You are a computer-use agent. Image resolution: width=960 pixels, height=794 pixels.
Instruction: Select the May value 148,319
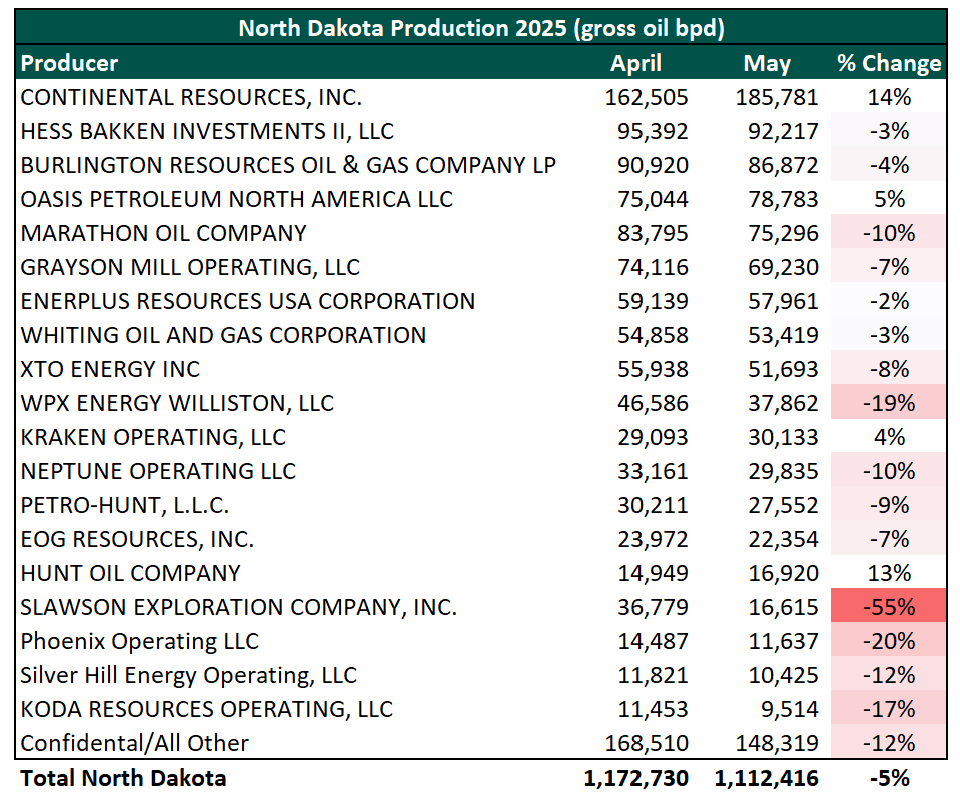pyautogui.click(x=777, y=743)
